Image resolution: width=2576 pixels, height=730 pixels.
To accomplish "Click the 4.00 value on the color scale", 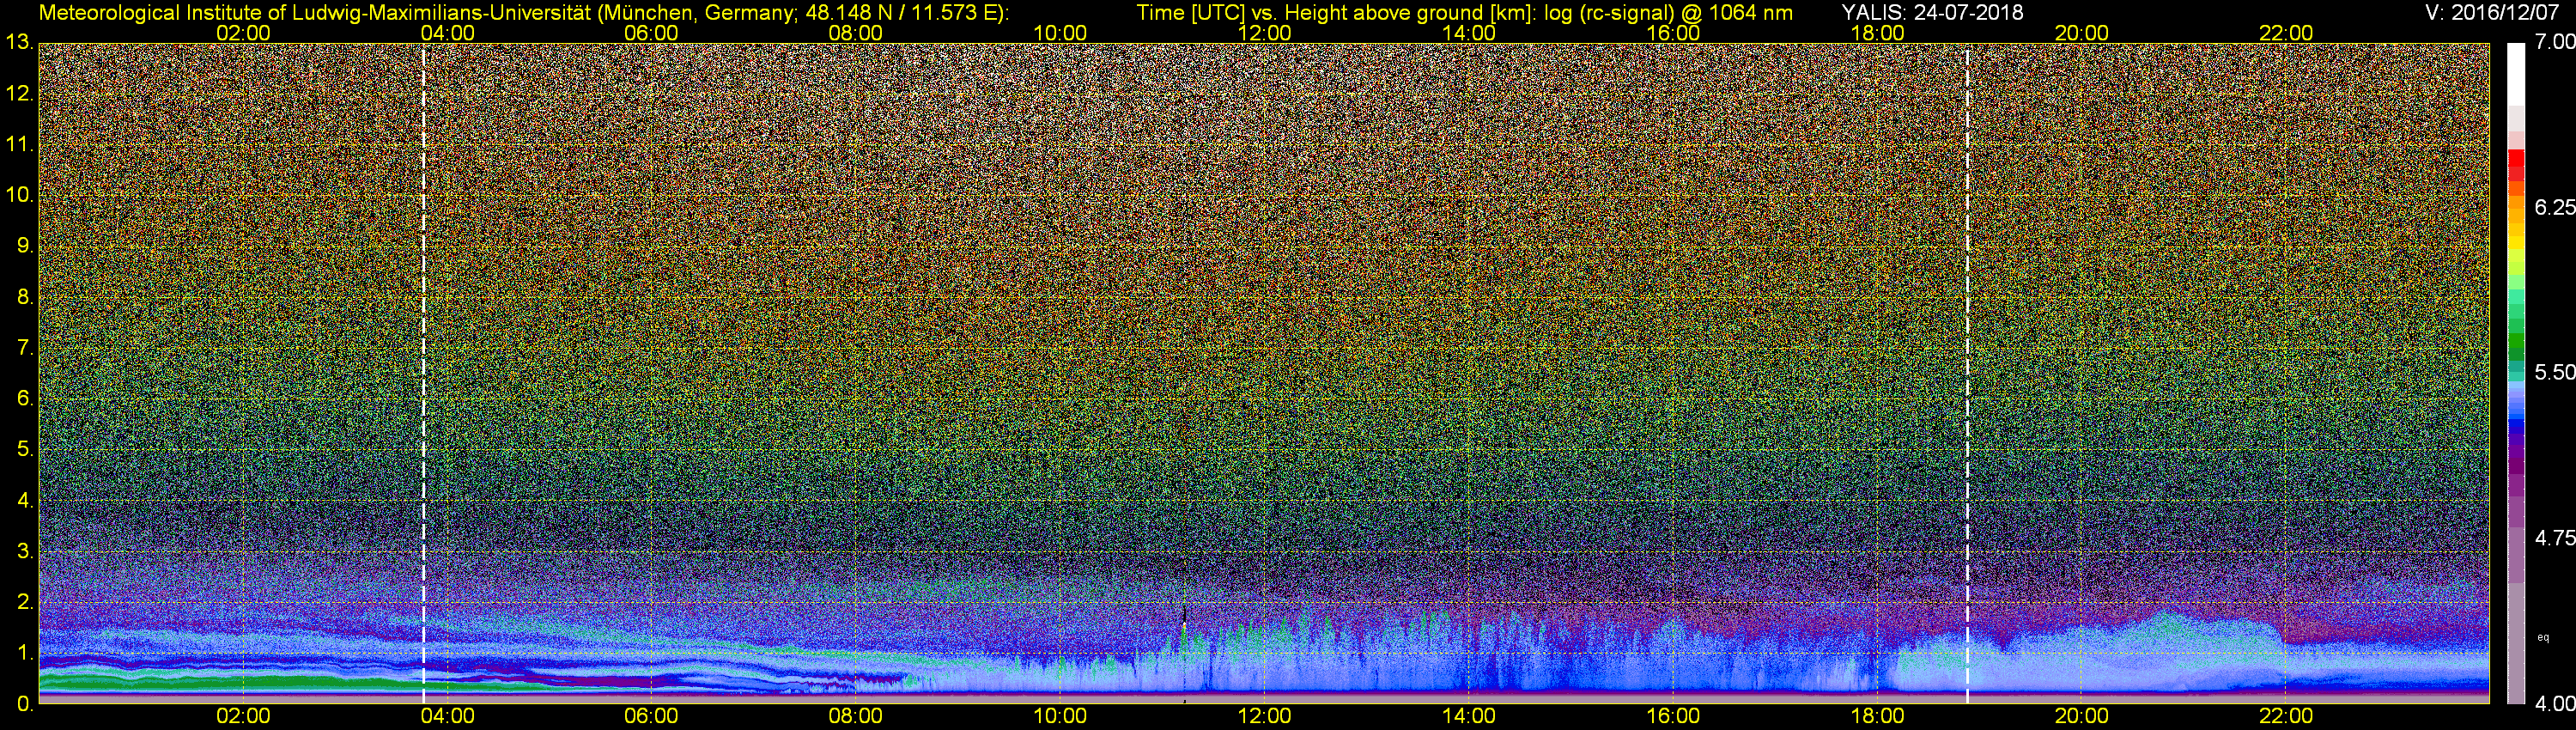I will (x=2555, y=704).
